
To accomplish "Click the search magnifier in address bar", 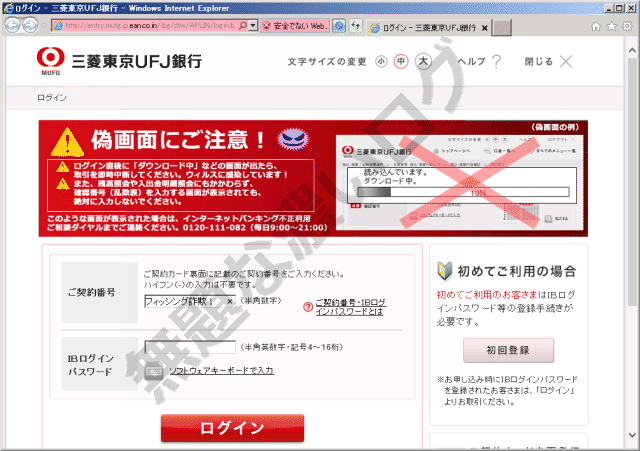I will pyautogui.click(x=243, y=26).
